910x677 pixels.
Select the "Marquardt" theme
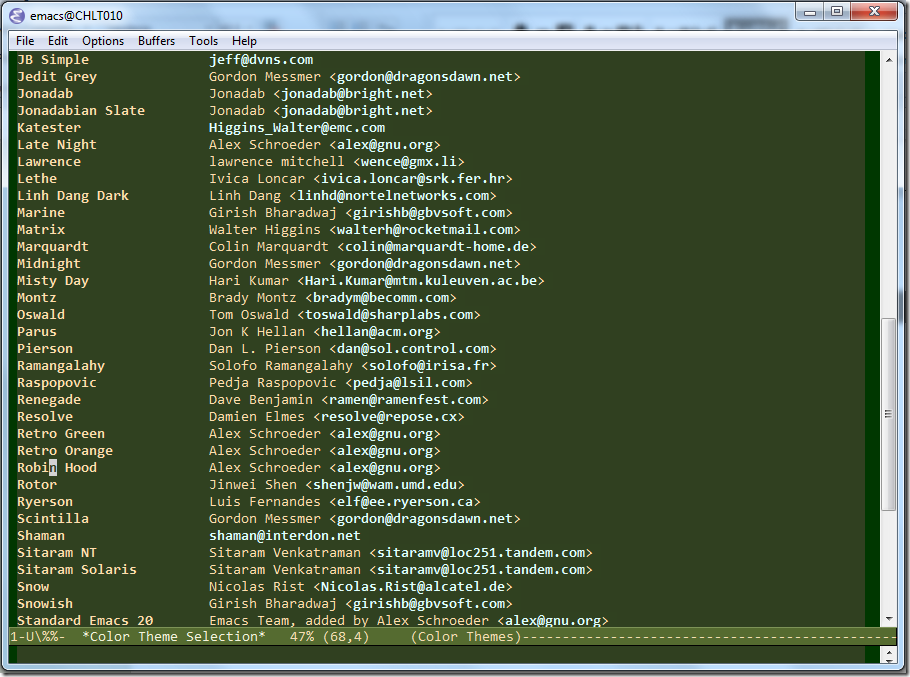pos(53,247)
